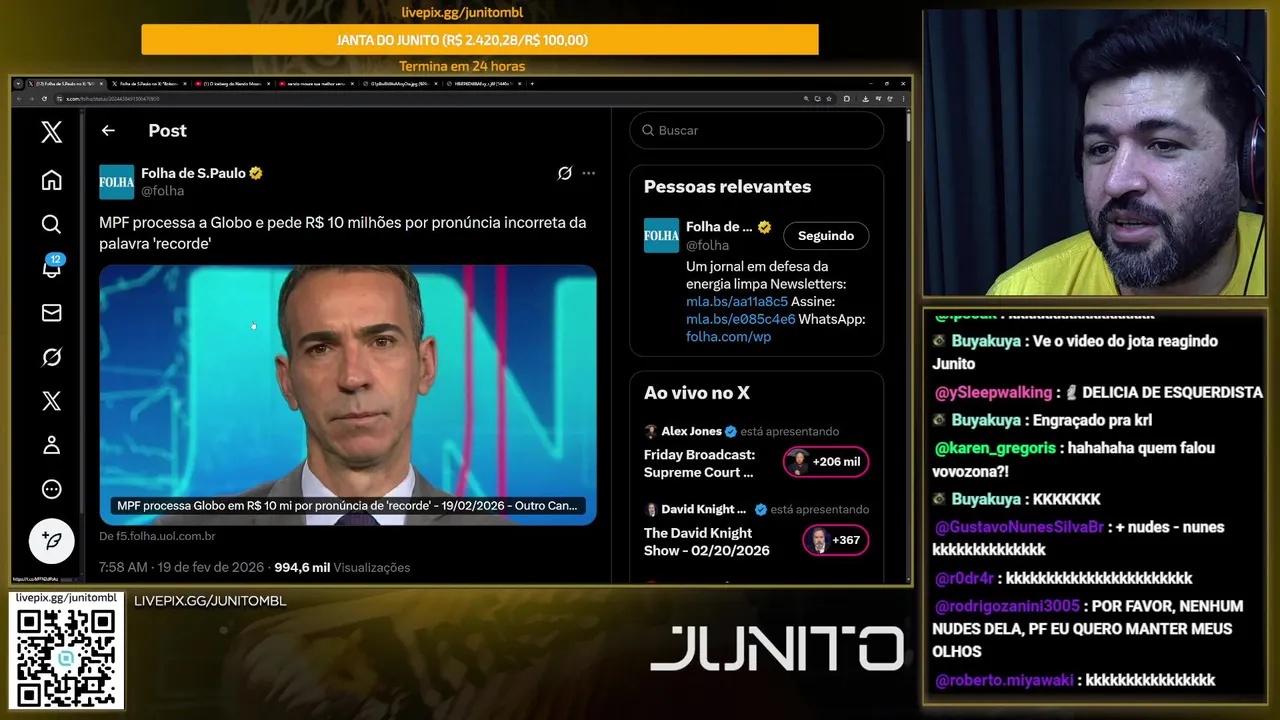This screenshot has height=720, width=1280.
Task: Open De f5.folha.uol.com.br source link
Action: (x=157, y=536)
